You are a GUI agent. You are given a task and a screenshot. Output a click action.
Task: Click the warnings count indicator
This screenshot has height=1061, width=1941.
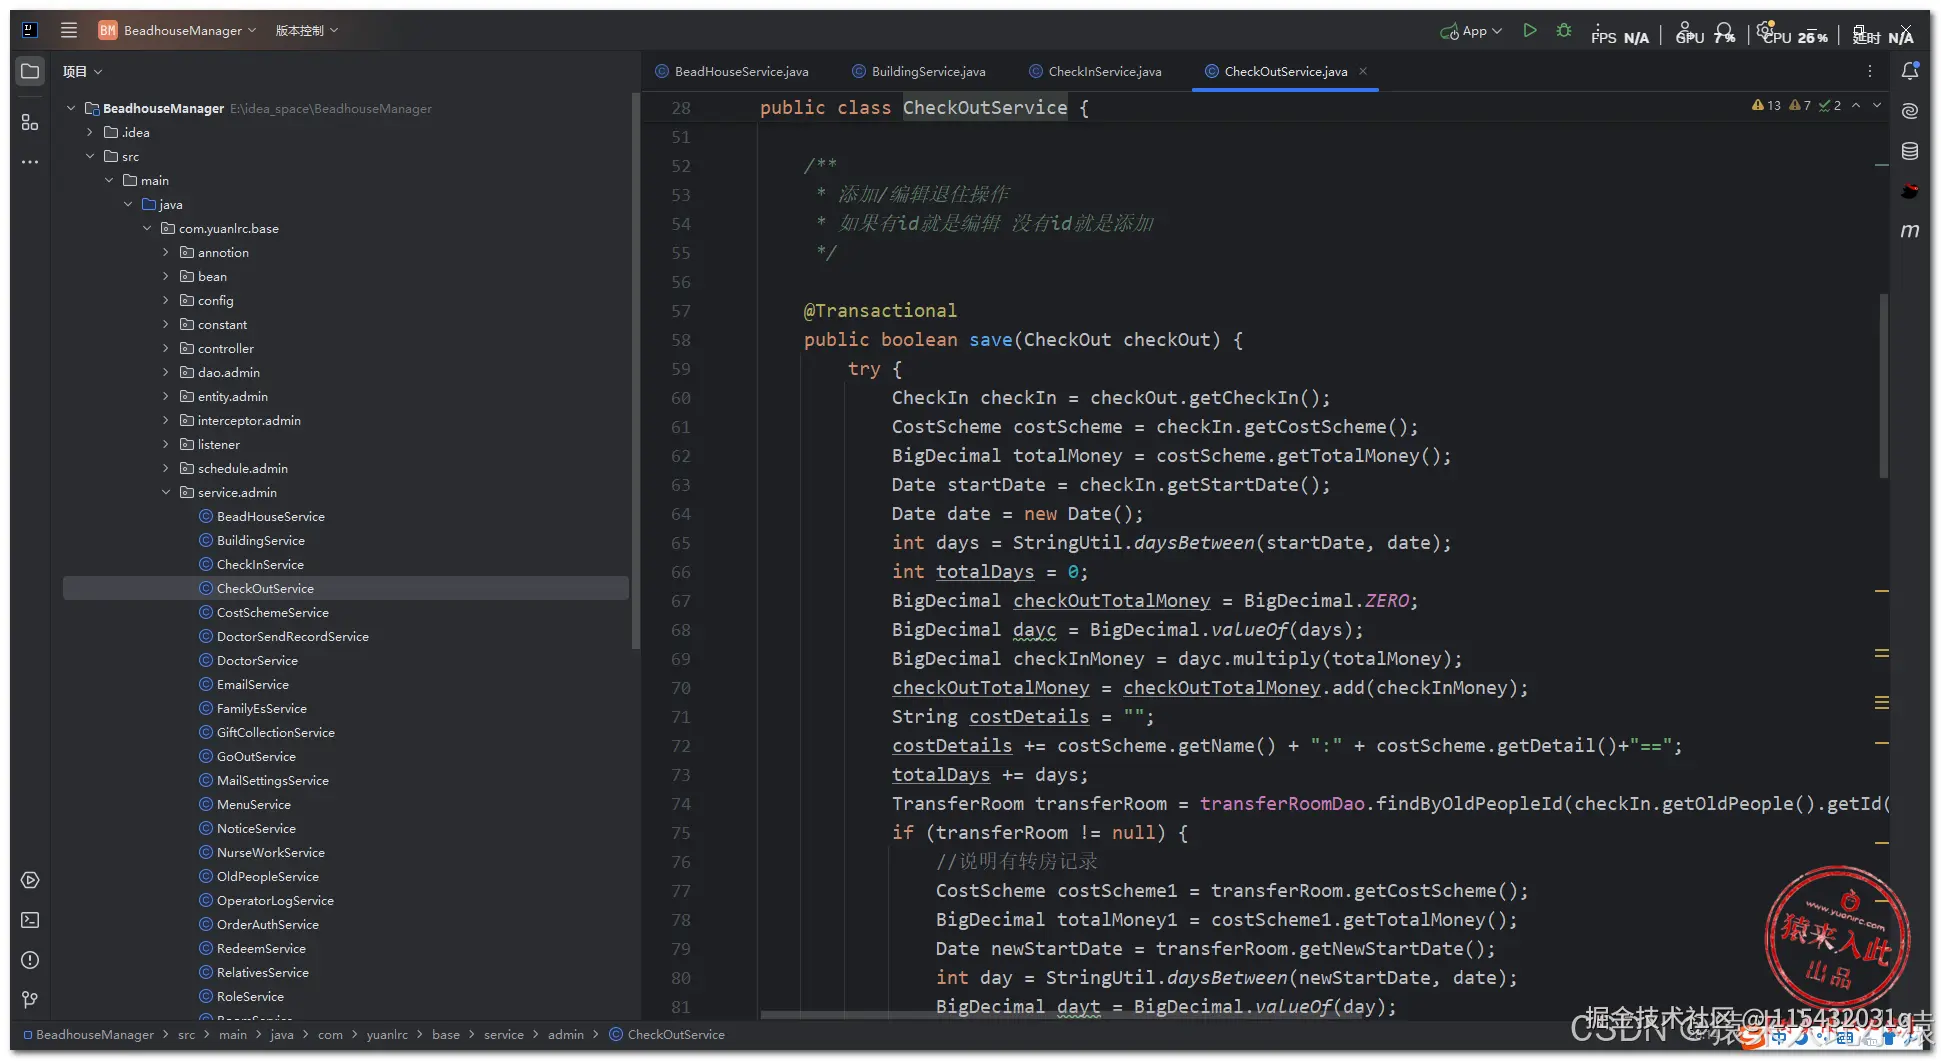pos(1766,105)
